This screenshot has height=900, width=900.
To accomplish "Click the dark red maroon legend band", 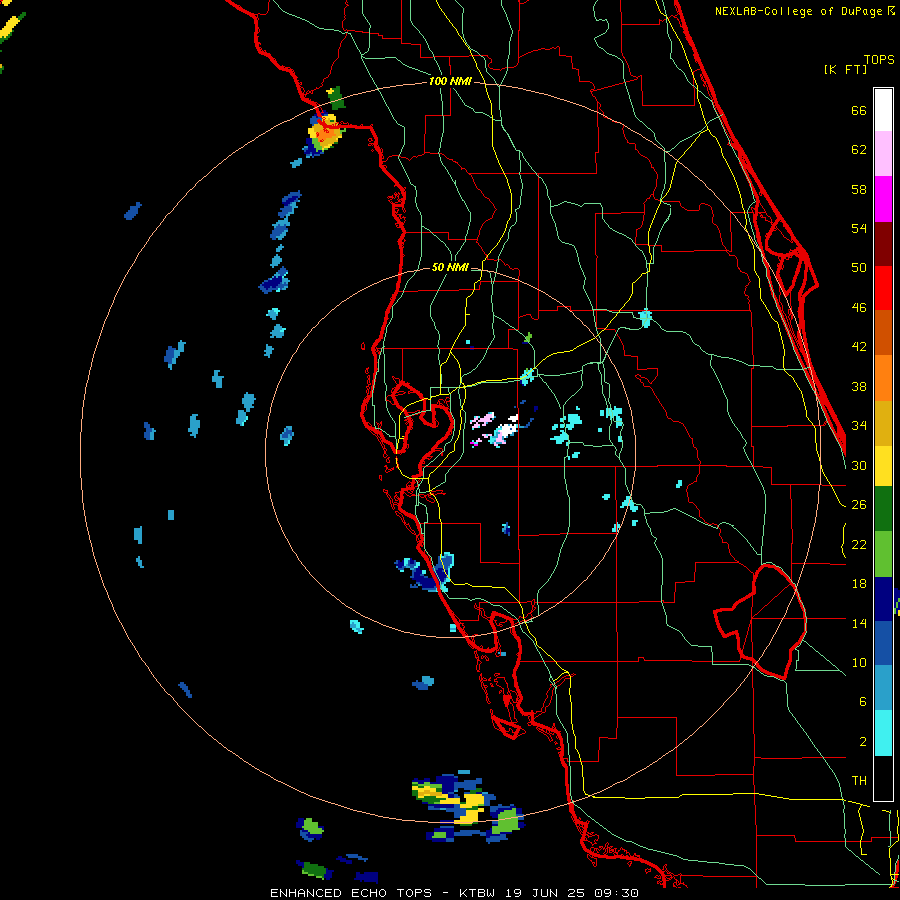I will 883,244.
